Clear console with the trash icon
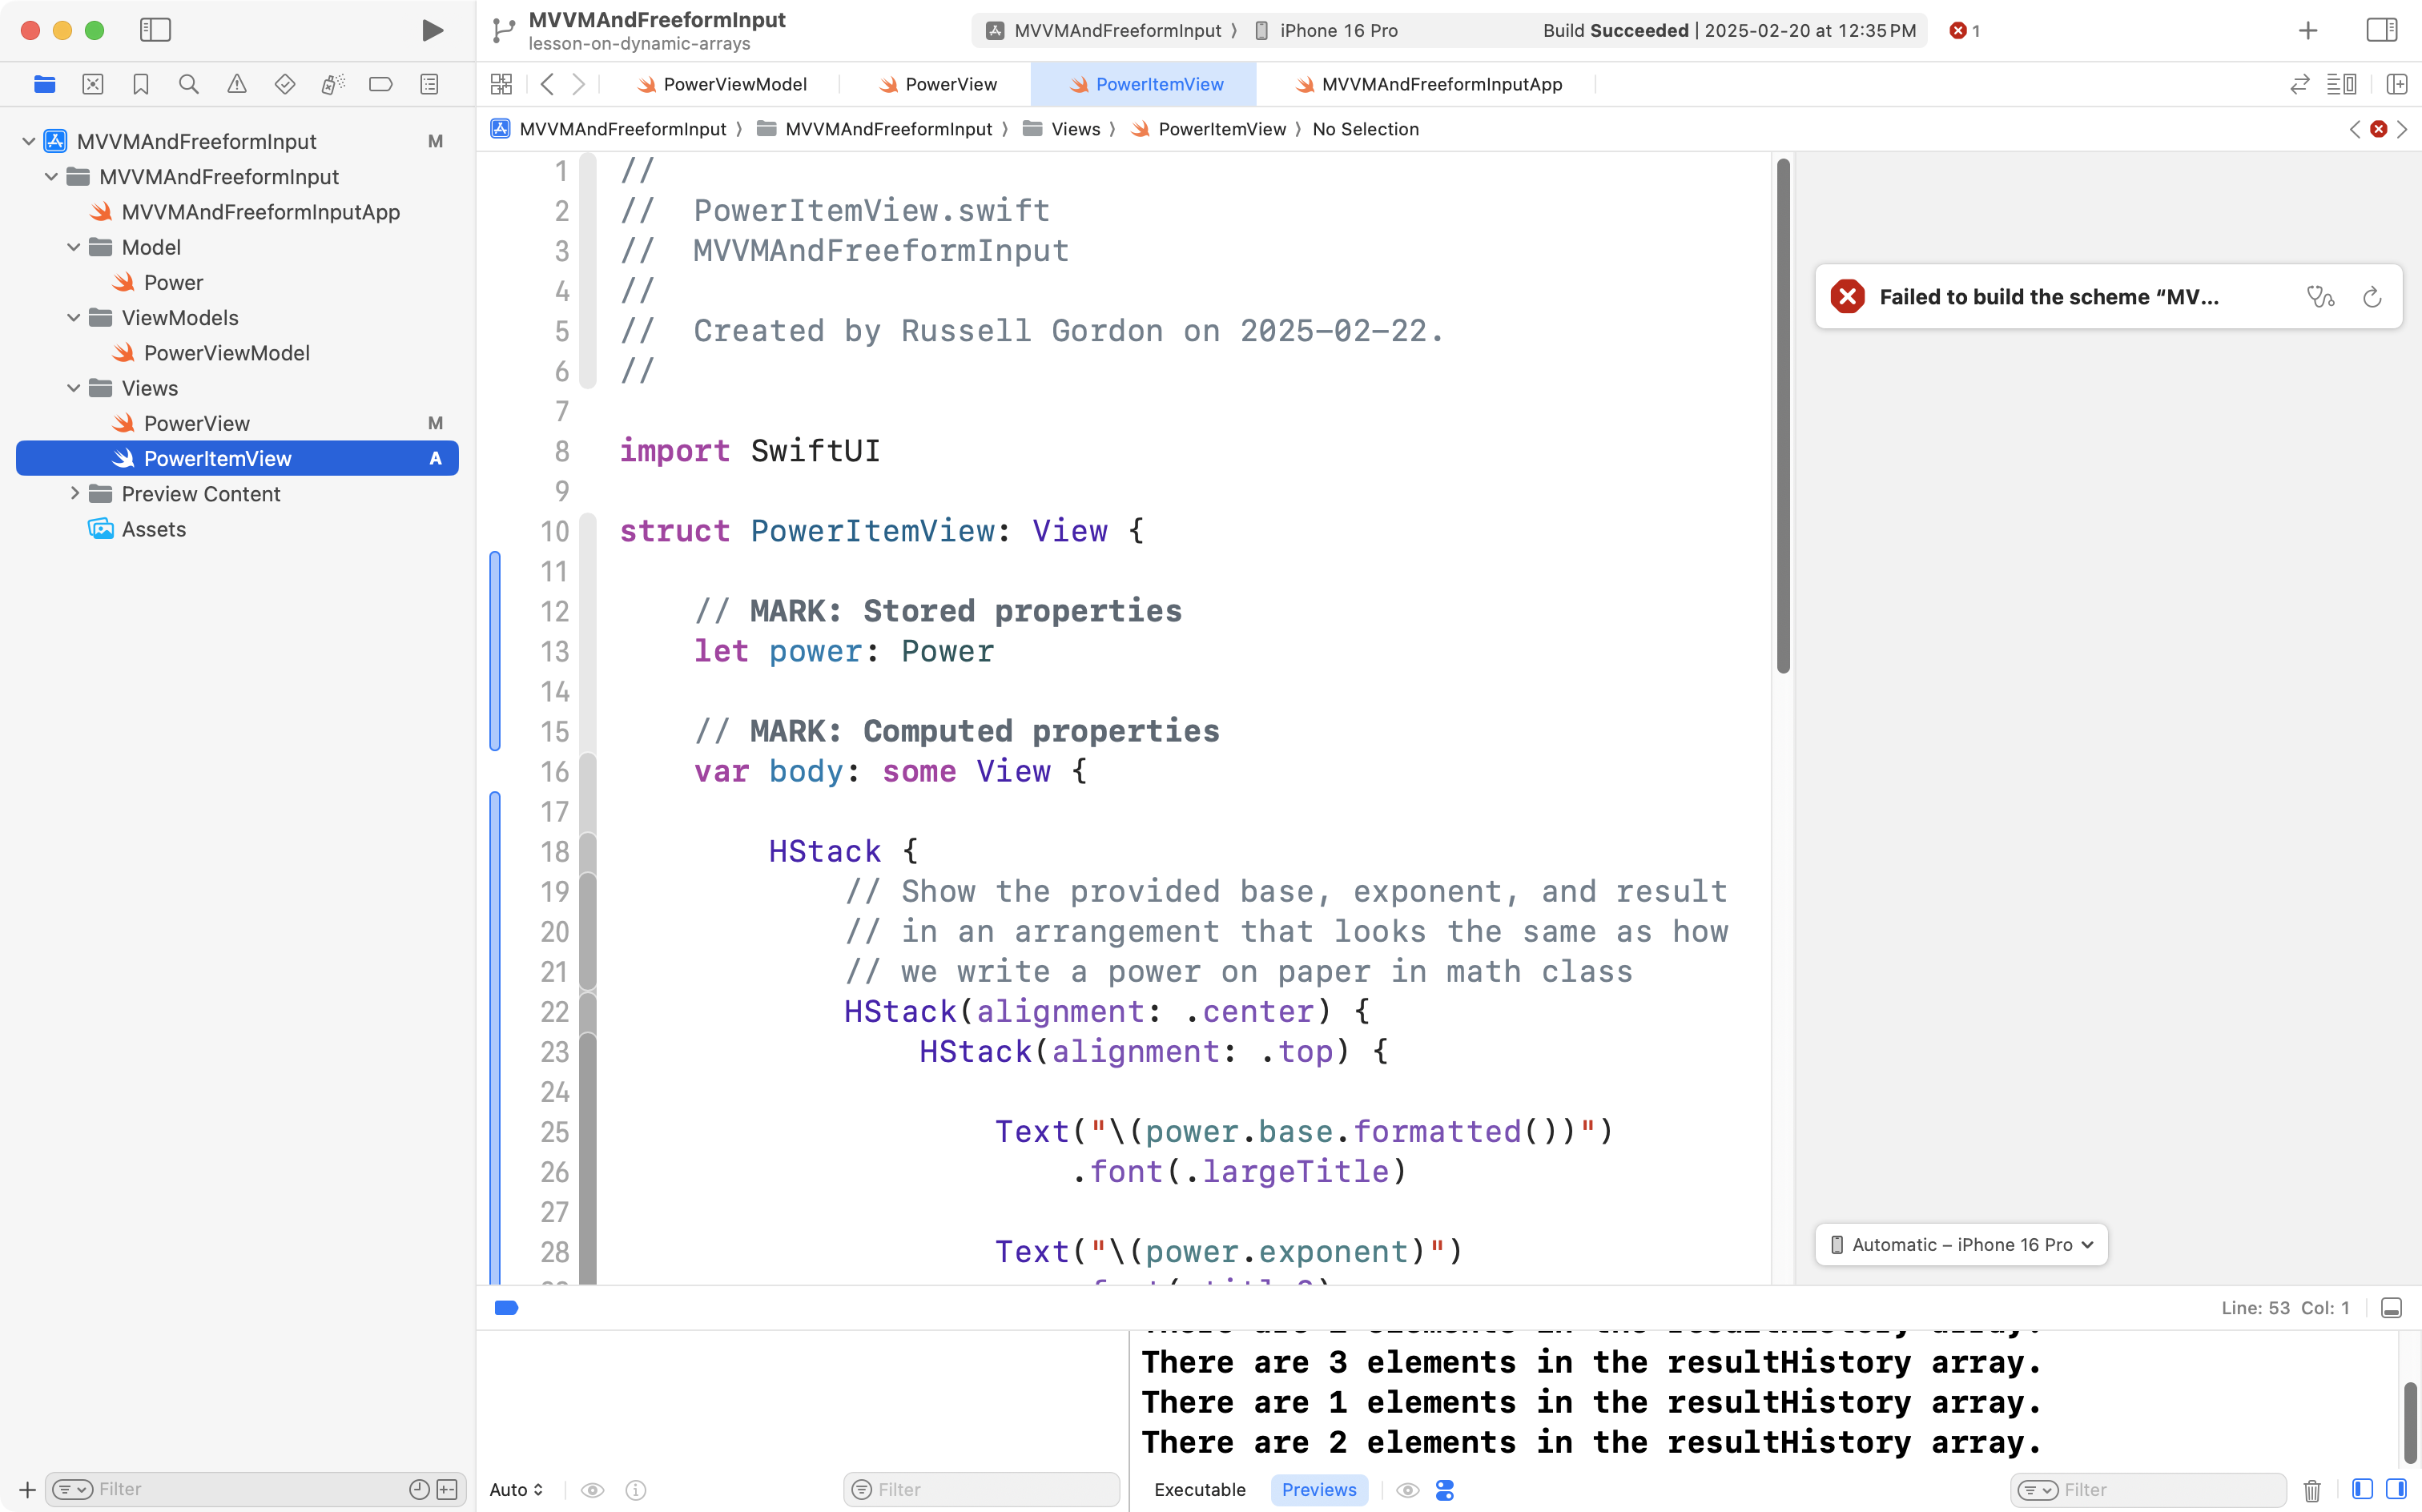The width and height of the screenshot is (2422, 1512). (2312, 1490)
